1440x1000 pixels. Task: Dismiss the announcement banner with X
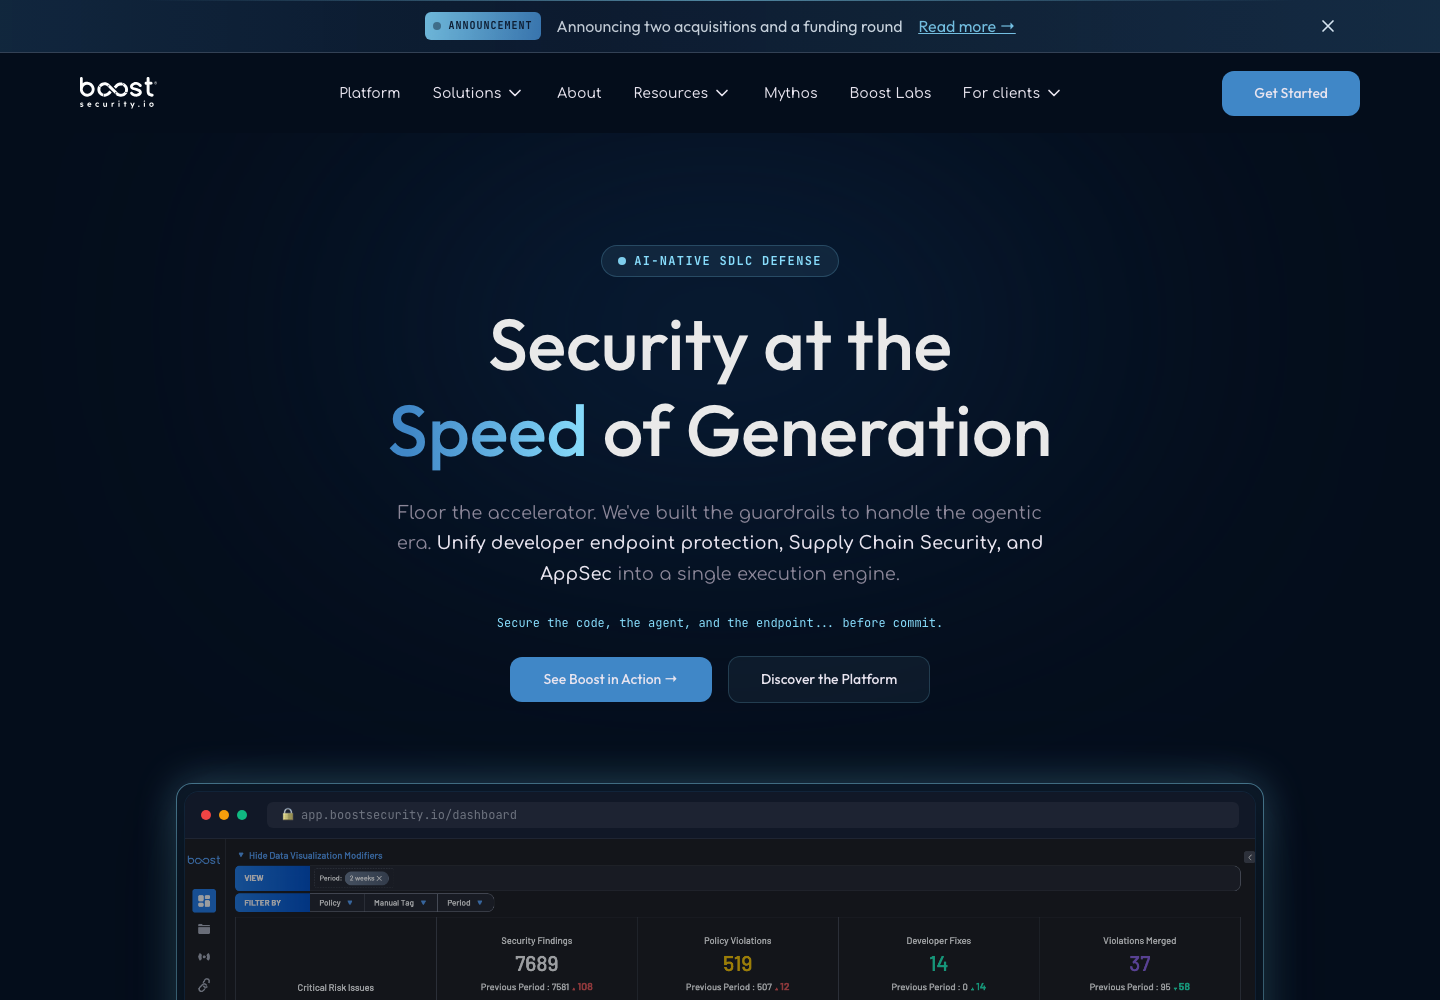[1328, 26]
